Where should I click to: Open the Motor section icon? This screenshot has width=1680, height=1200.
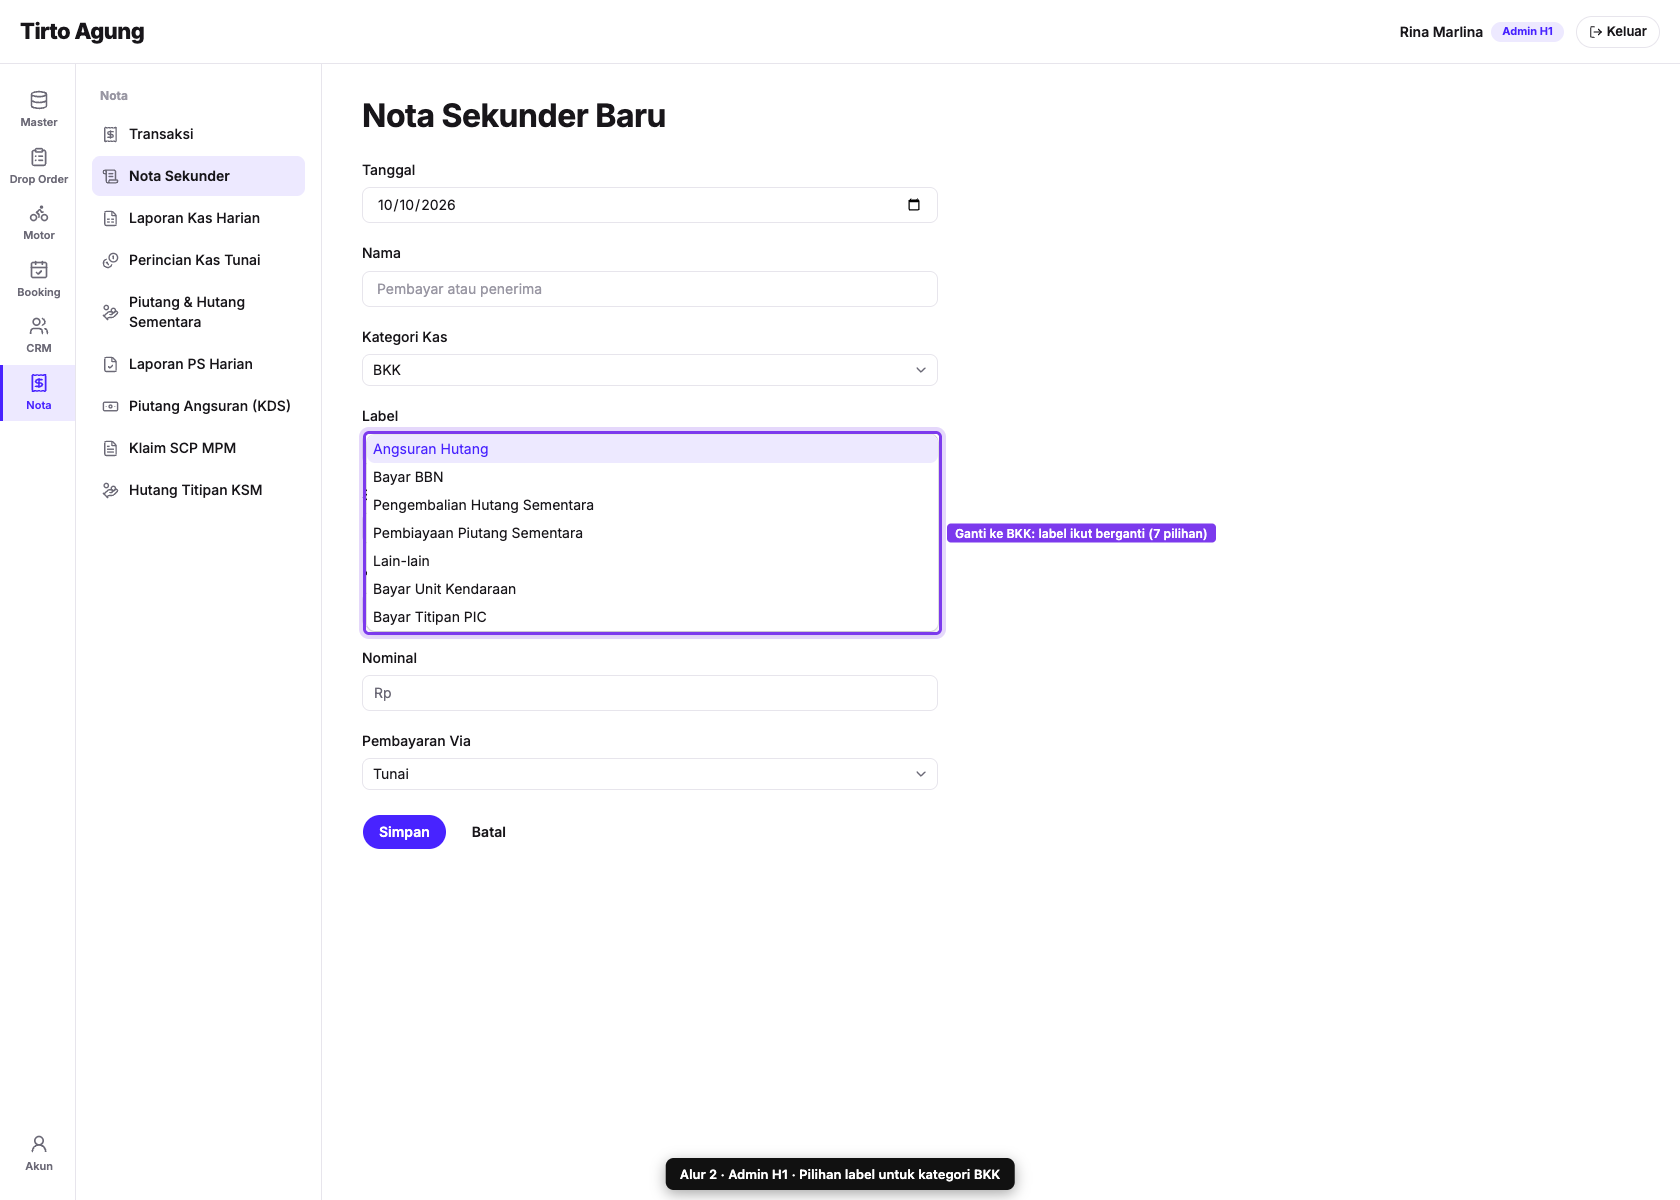coord(39,213)
